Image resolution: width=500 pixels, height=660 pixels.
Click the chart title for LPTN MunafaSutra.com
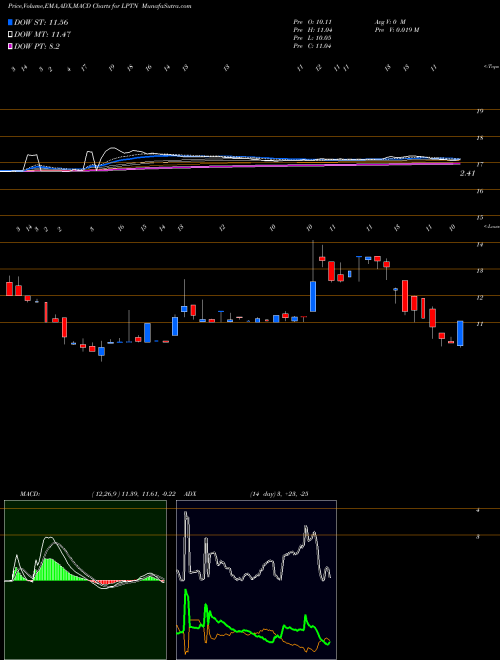(100, 6)
